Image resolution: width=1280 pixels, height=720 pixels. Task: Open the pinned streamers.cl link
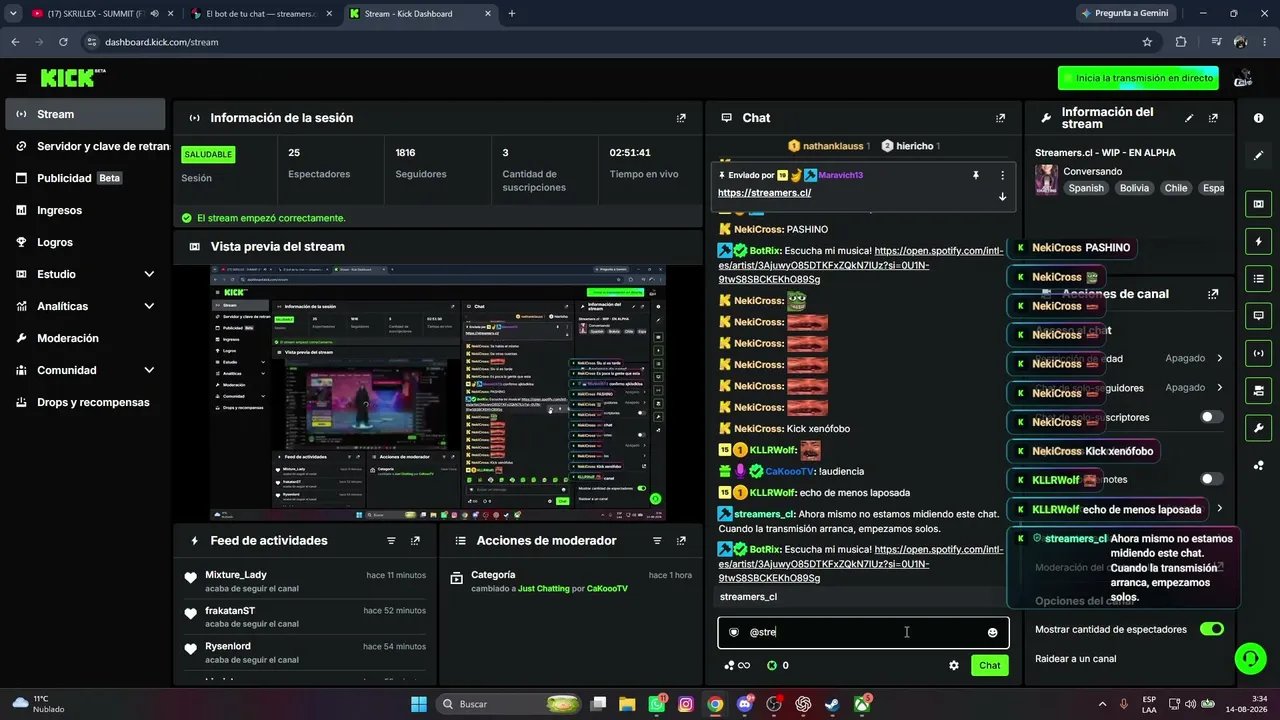(765, 193)
